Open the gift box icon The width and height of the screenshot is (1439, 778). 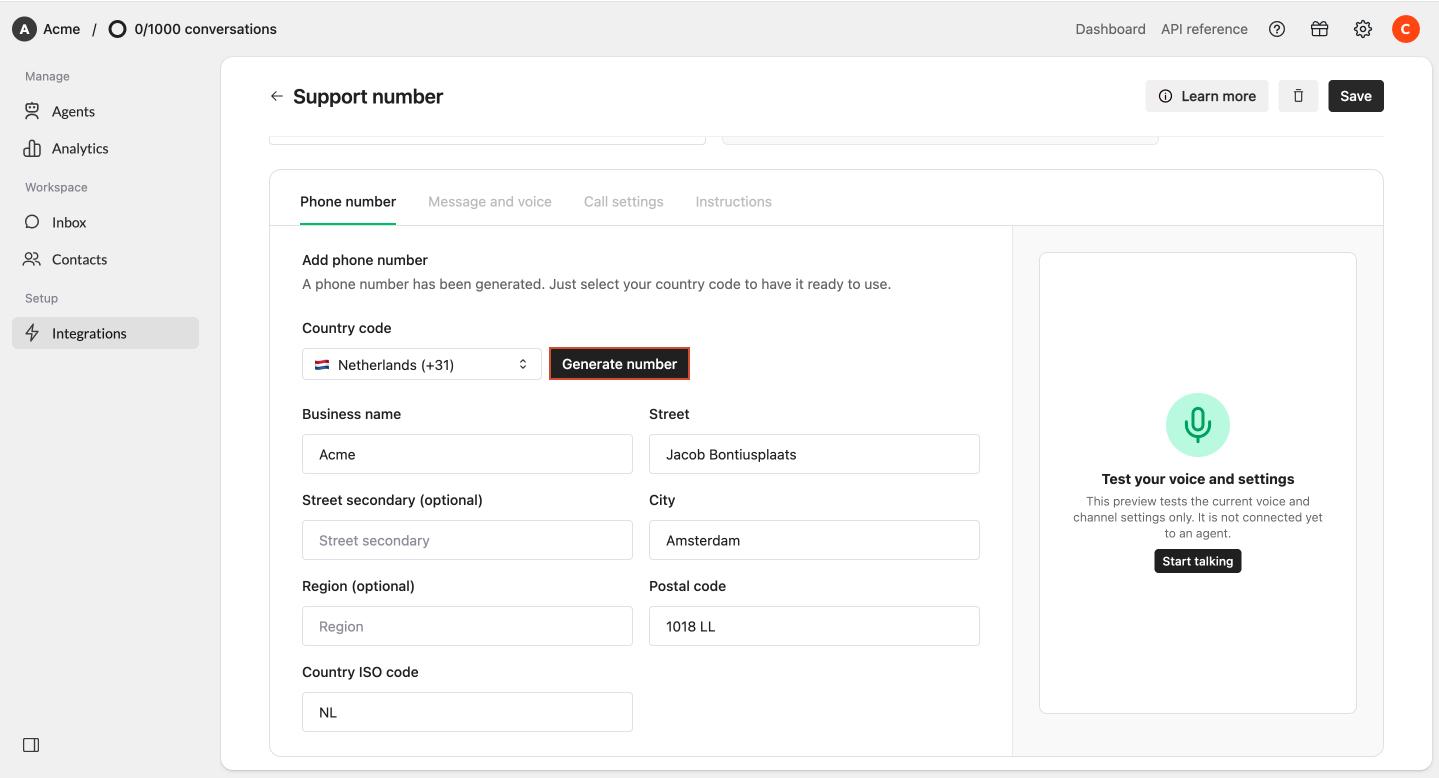pyautogui.click(x=1320, y=29)
